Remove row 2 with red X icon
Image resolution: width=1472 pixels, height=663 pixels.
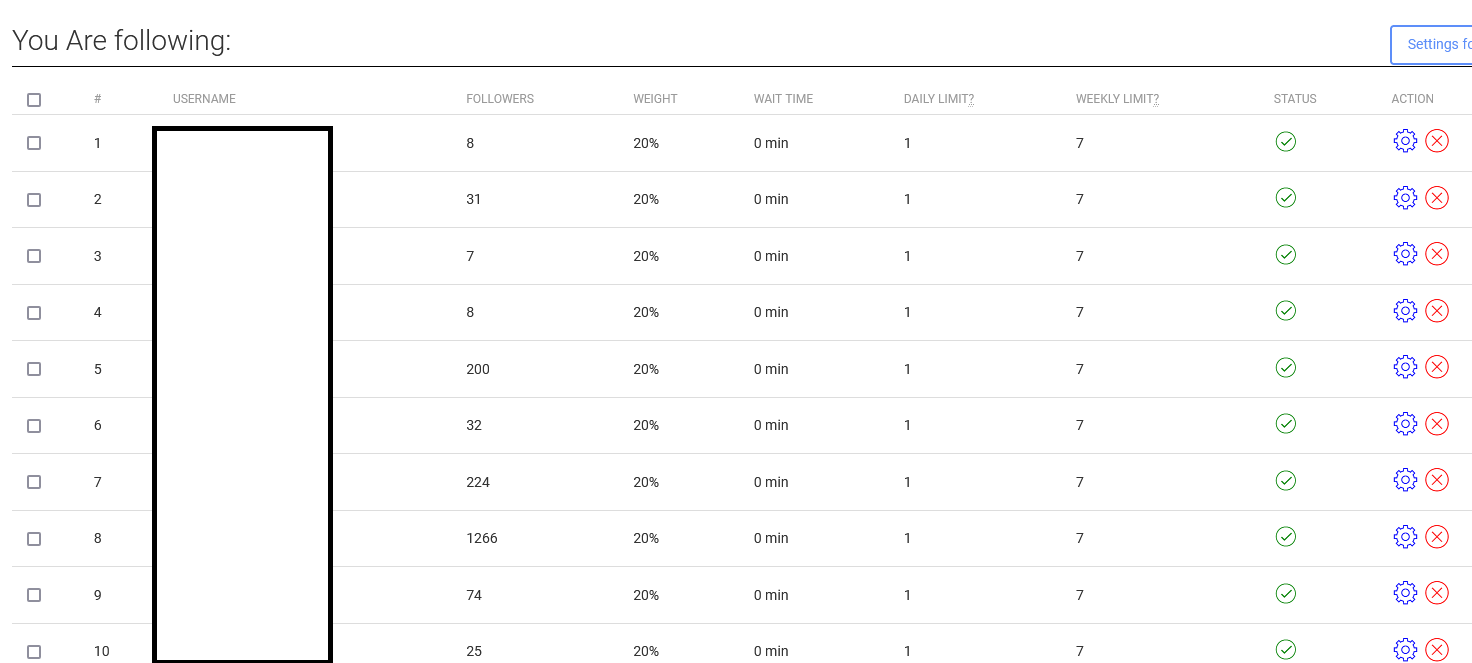coord(1437,198)
